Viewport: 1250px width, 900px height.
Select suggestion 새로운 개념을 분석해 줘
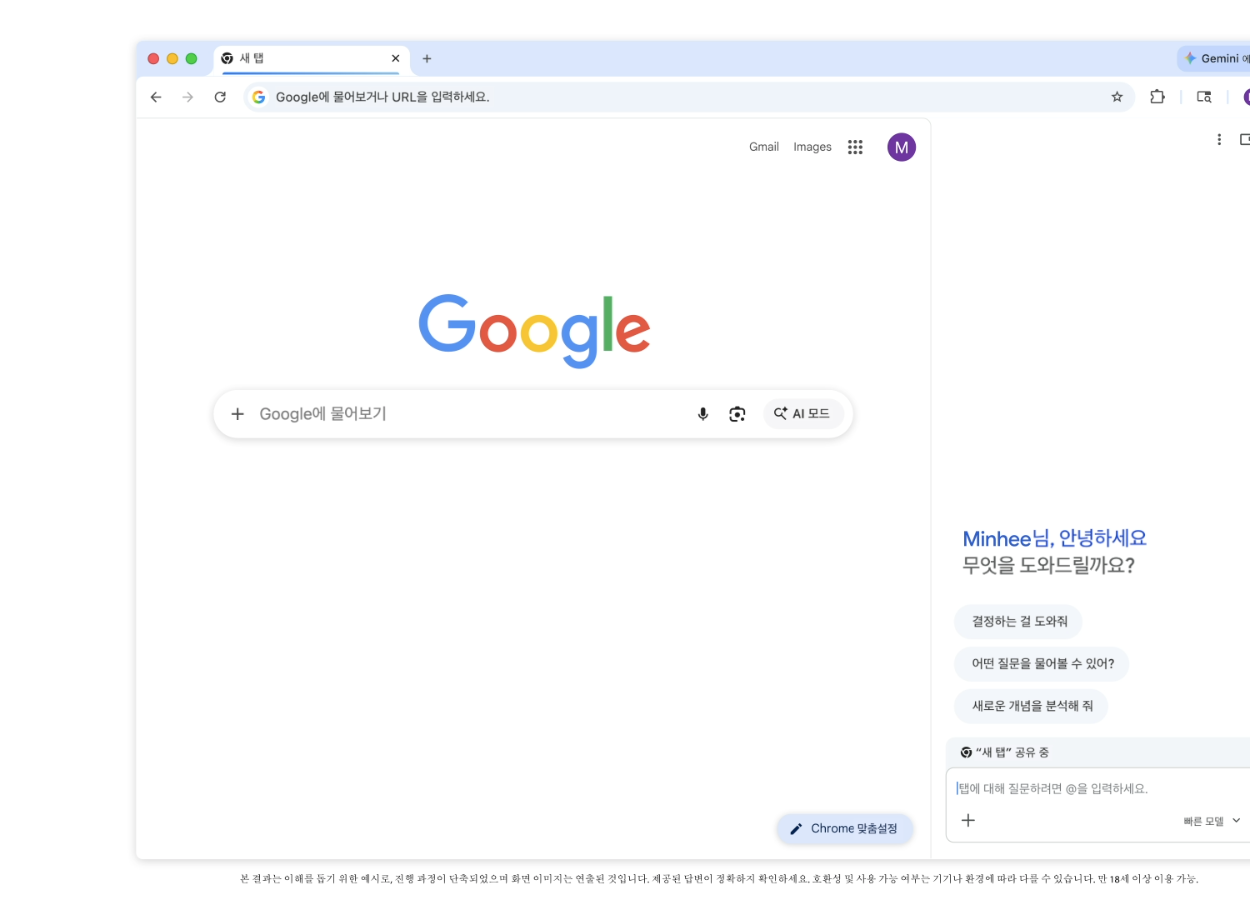coord(1031,706)
